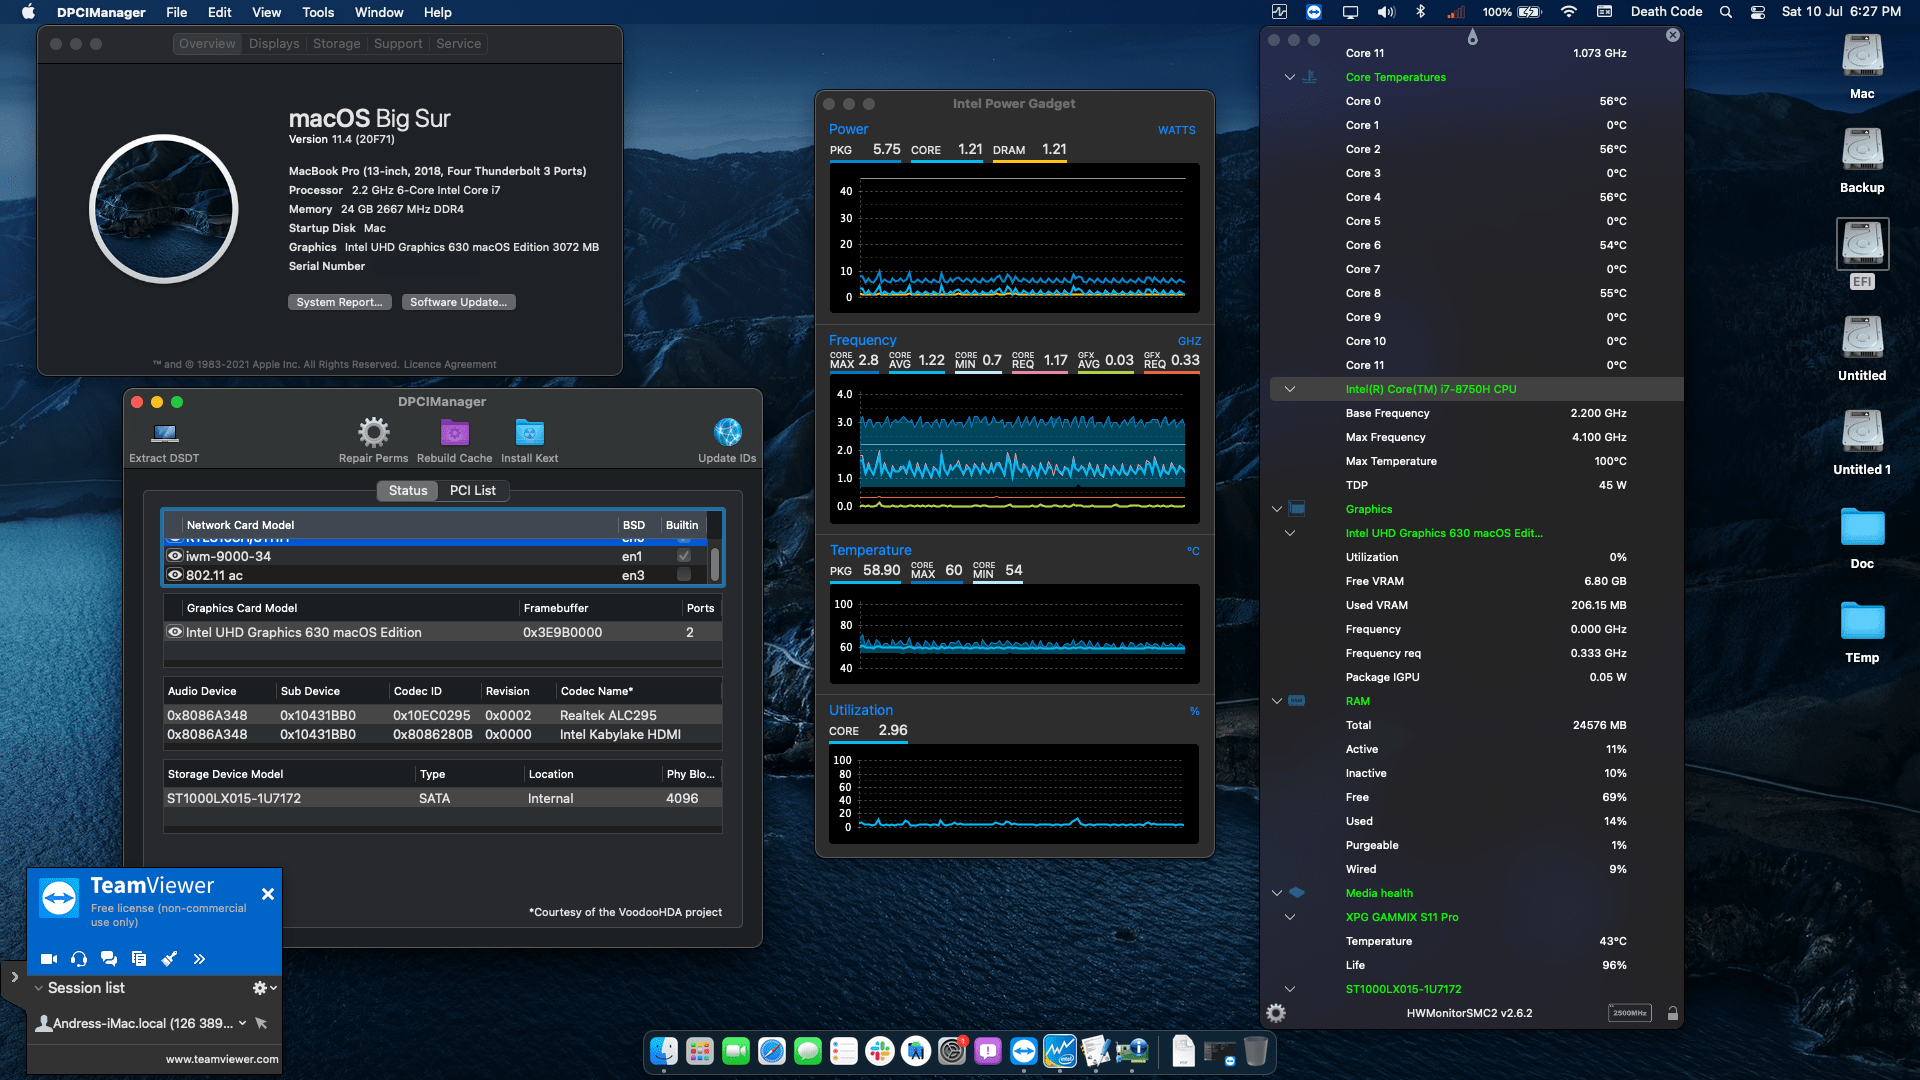Click the Install Kext icon
This screenshot has height=1080, width=1920.
530,432
